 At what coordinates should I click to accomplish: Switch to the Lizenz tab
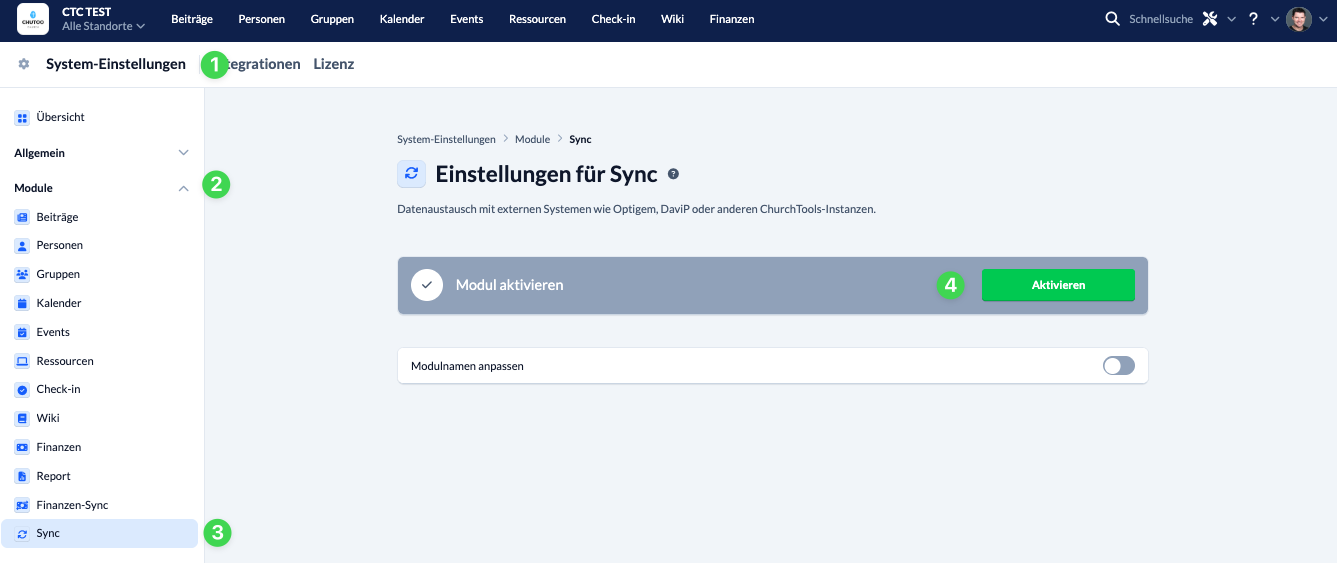pos(333,64)
